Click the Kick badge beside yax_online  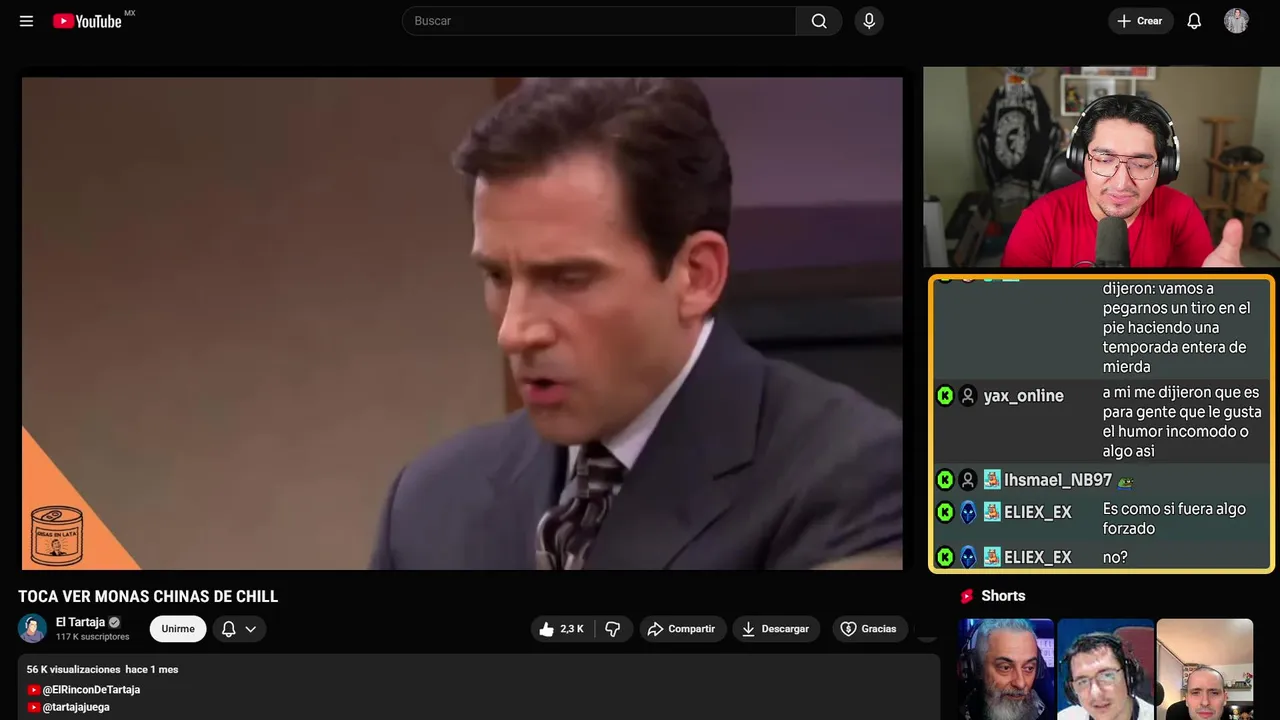[x=945, y=396]
